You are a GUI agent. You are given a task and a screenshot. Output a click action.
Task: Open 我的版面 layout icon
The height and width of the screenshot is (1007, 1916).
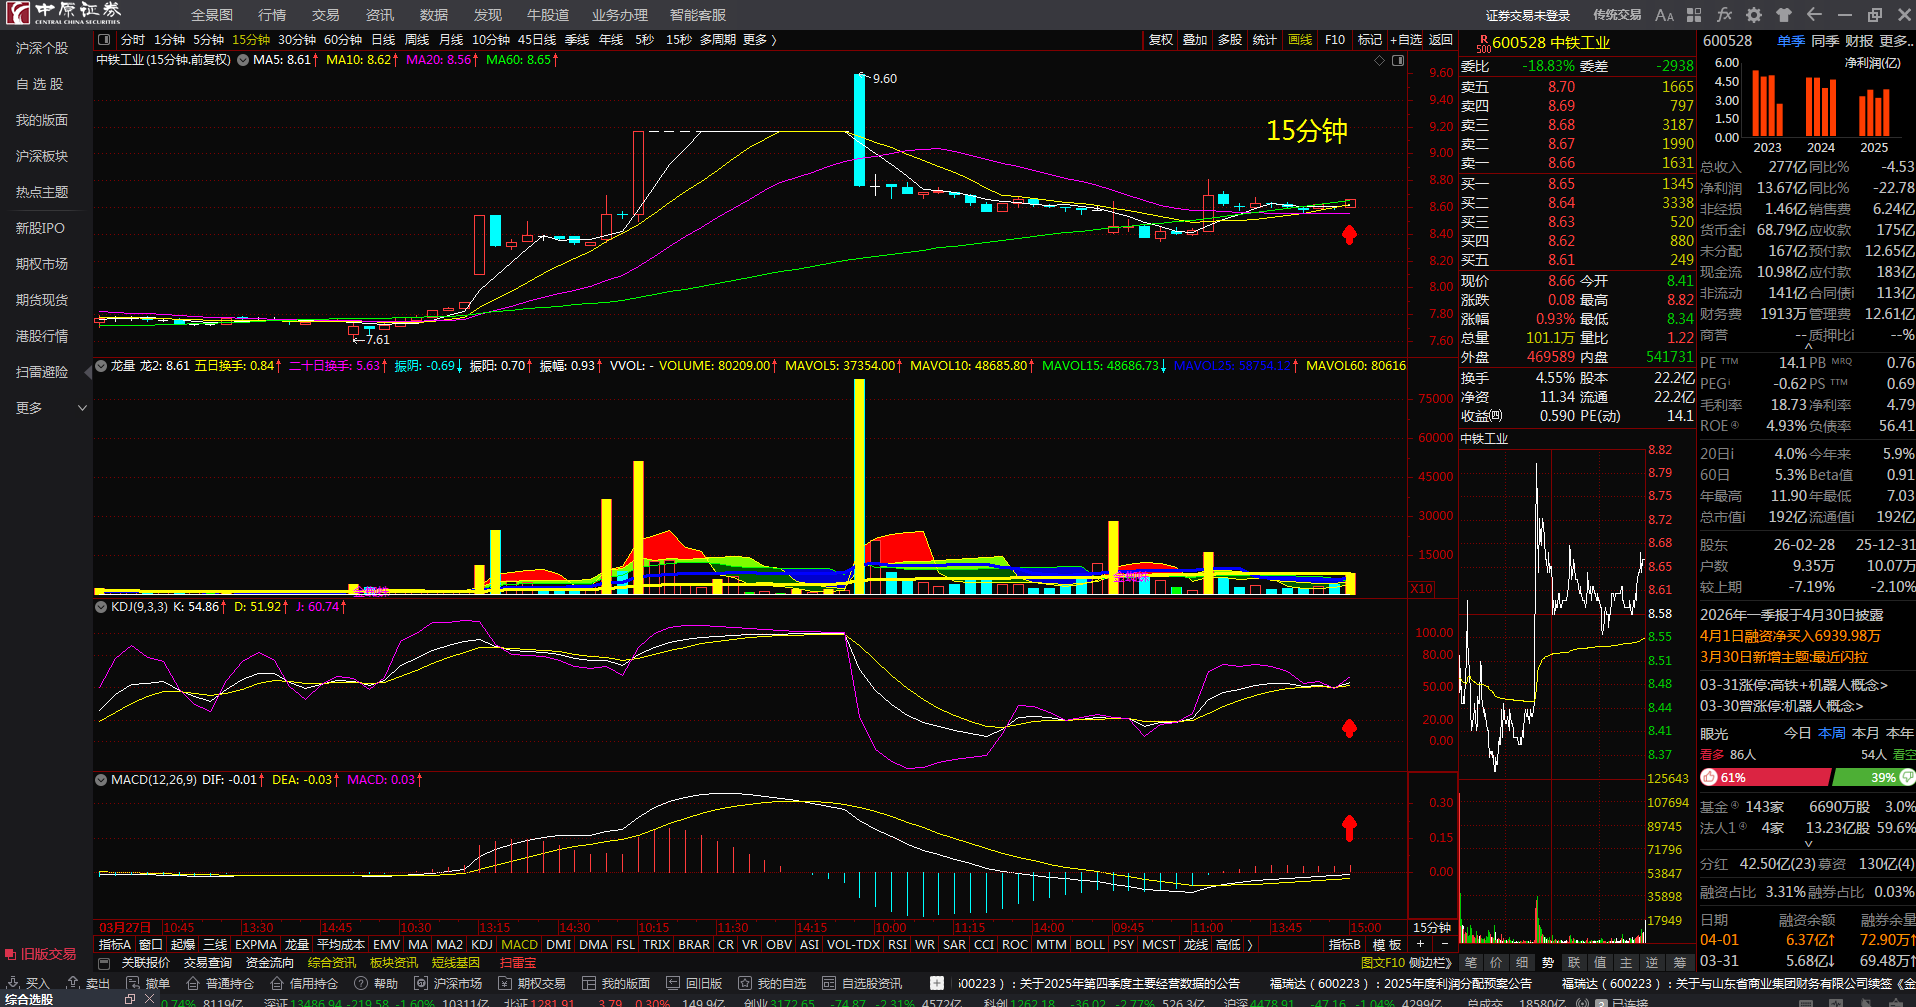pos(589,983)
